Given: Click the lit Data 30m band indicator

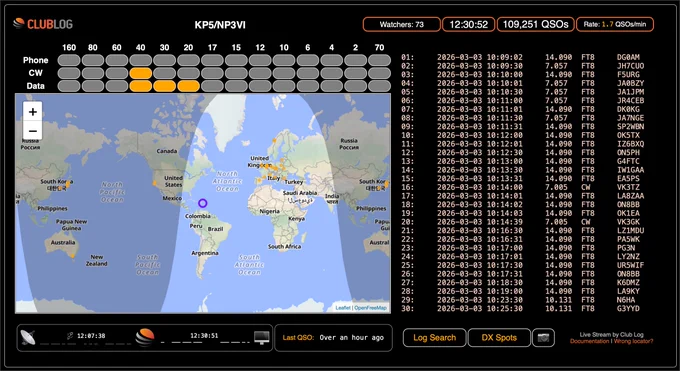Looking at the screenshot, I should tap(164, 86).
